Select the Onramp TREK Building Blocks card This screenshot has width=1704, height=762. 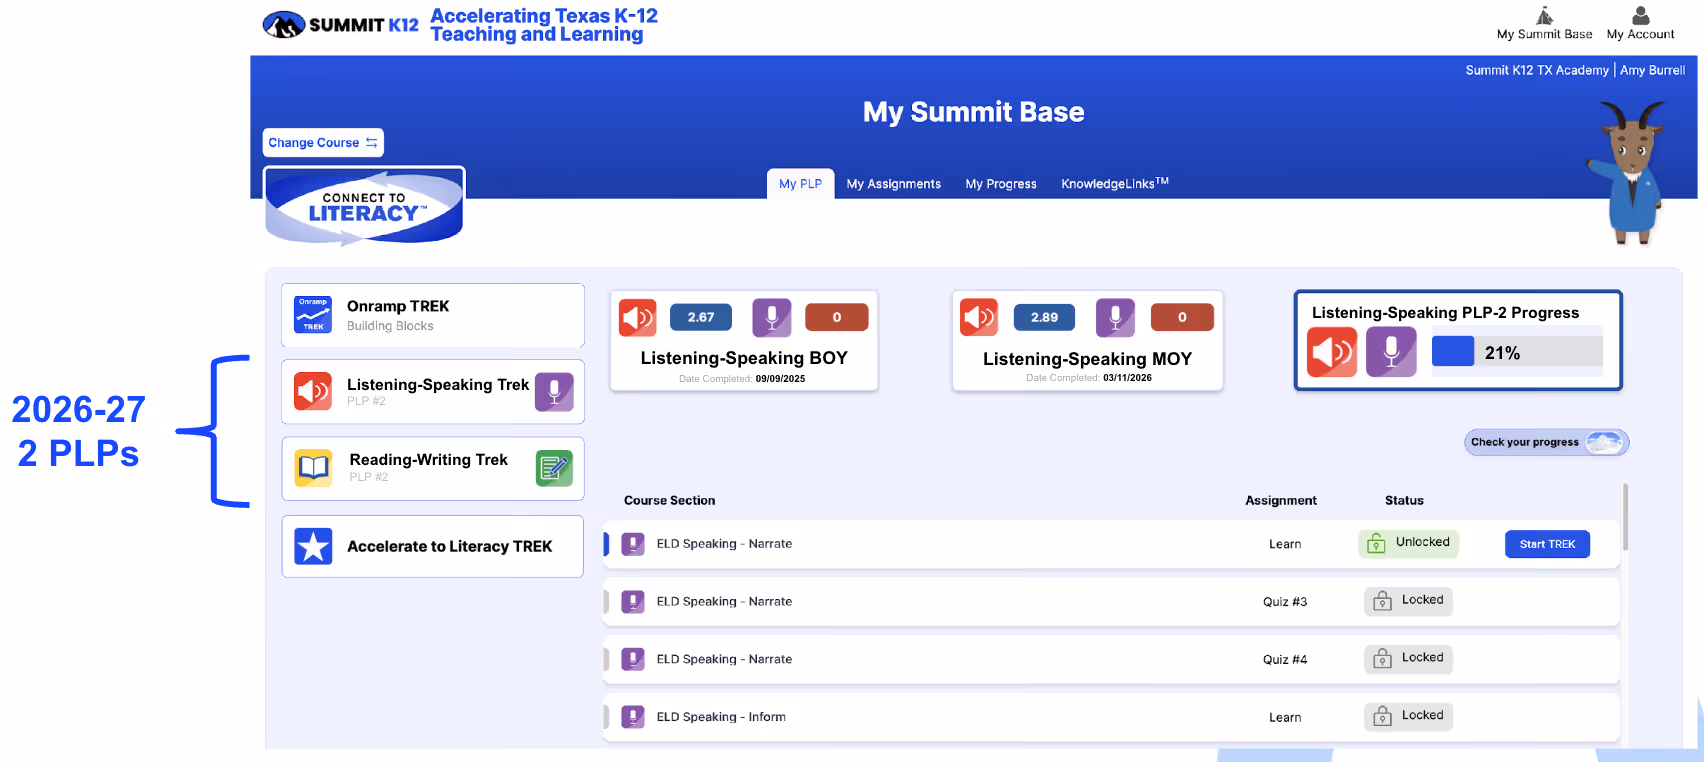coord(433,315)
